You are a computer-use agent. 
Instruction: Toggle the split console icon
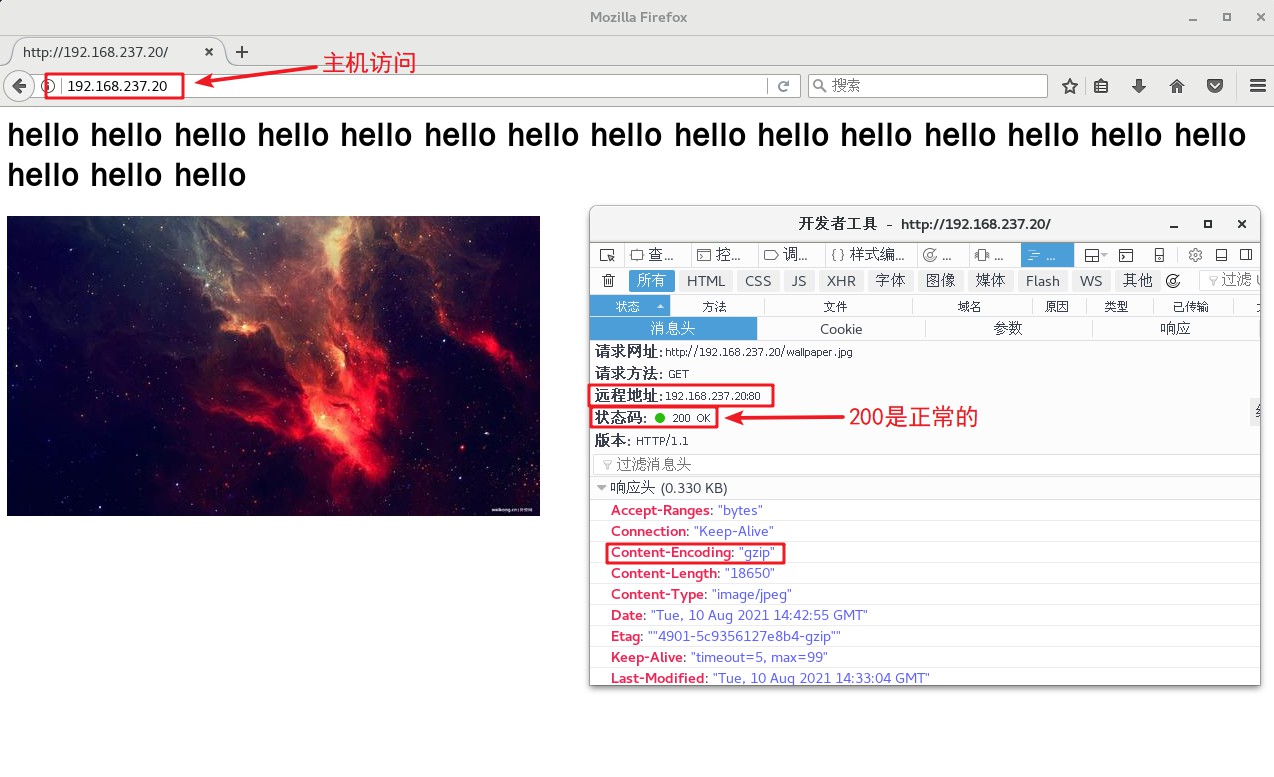pyautogui.click(x=1126, y=255)
